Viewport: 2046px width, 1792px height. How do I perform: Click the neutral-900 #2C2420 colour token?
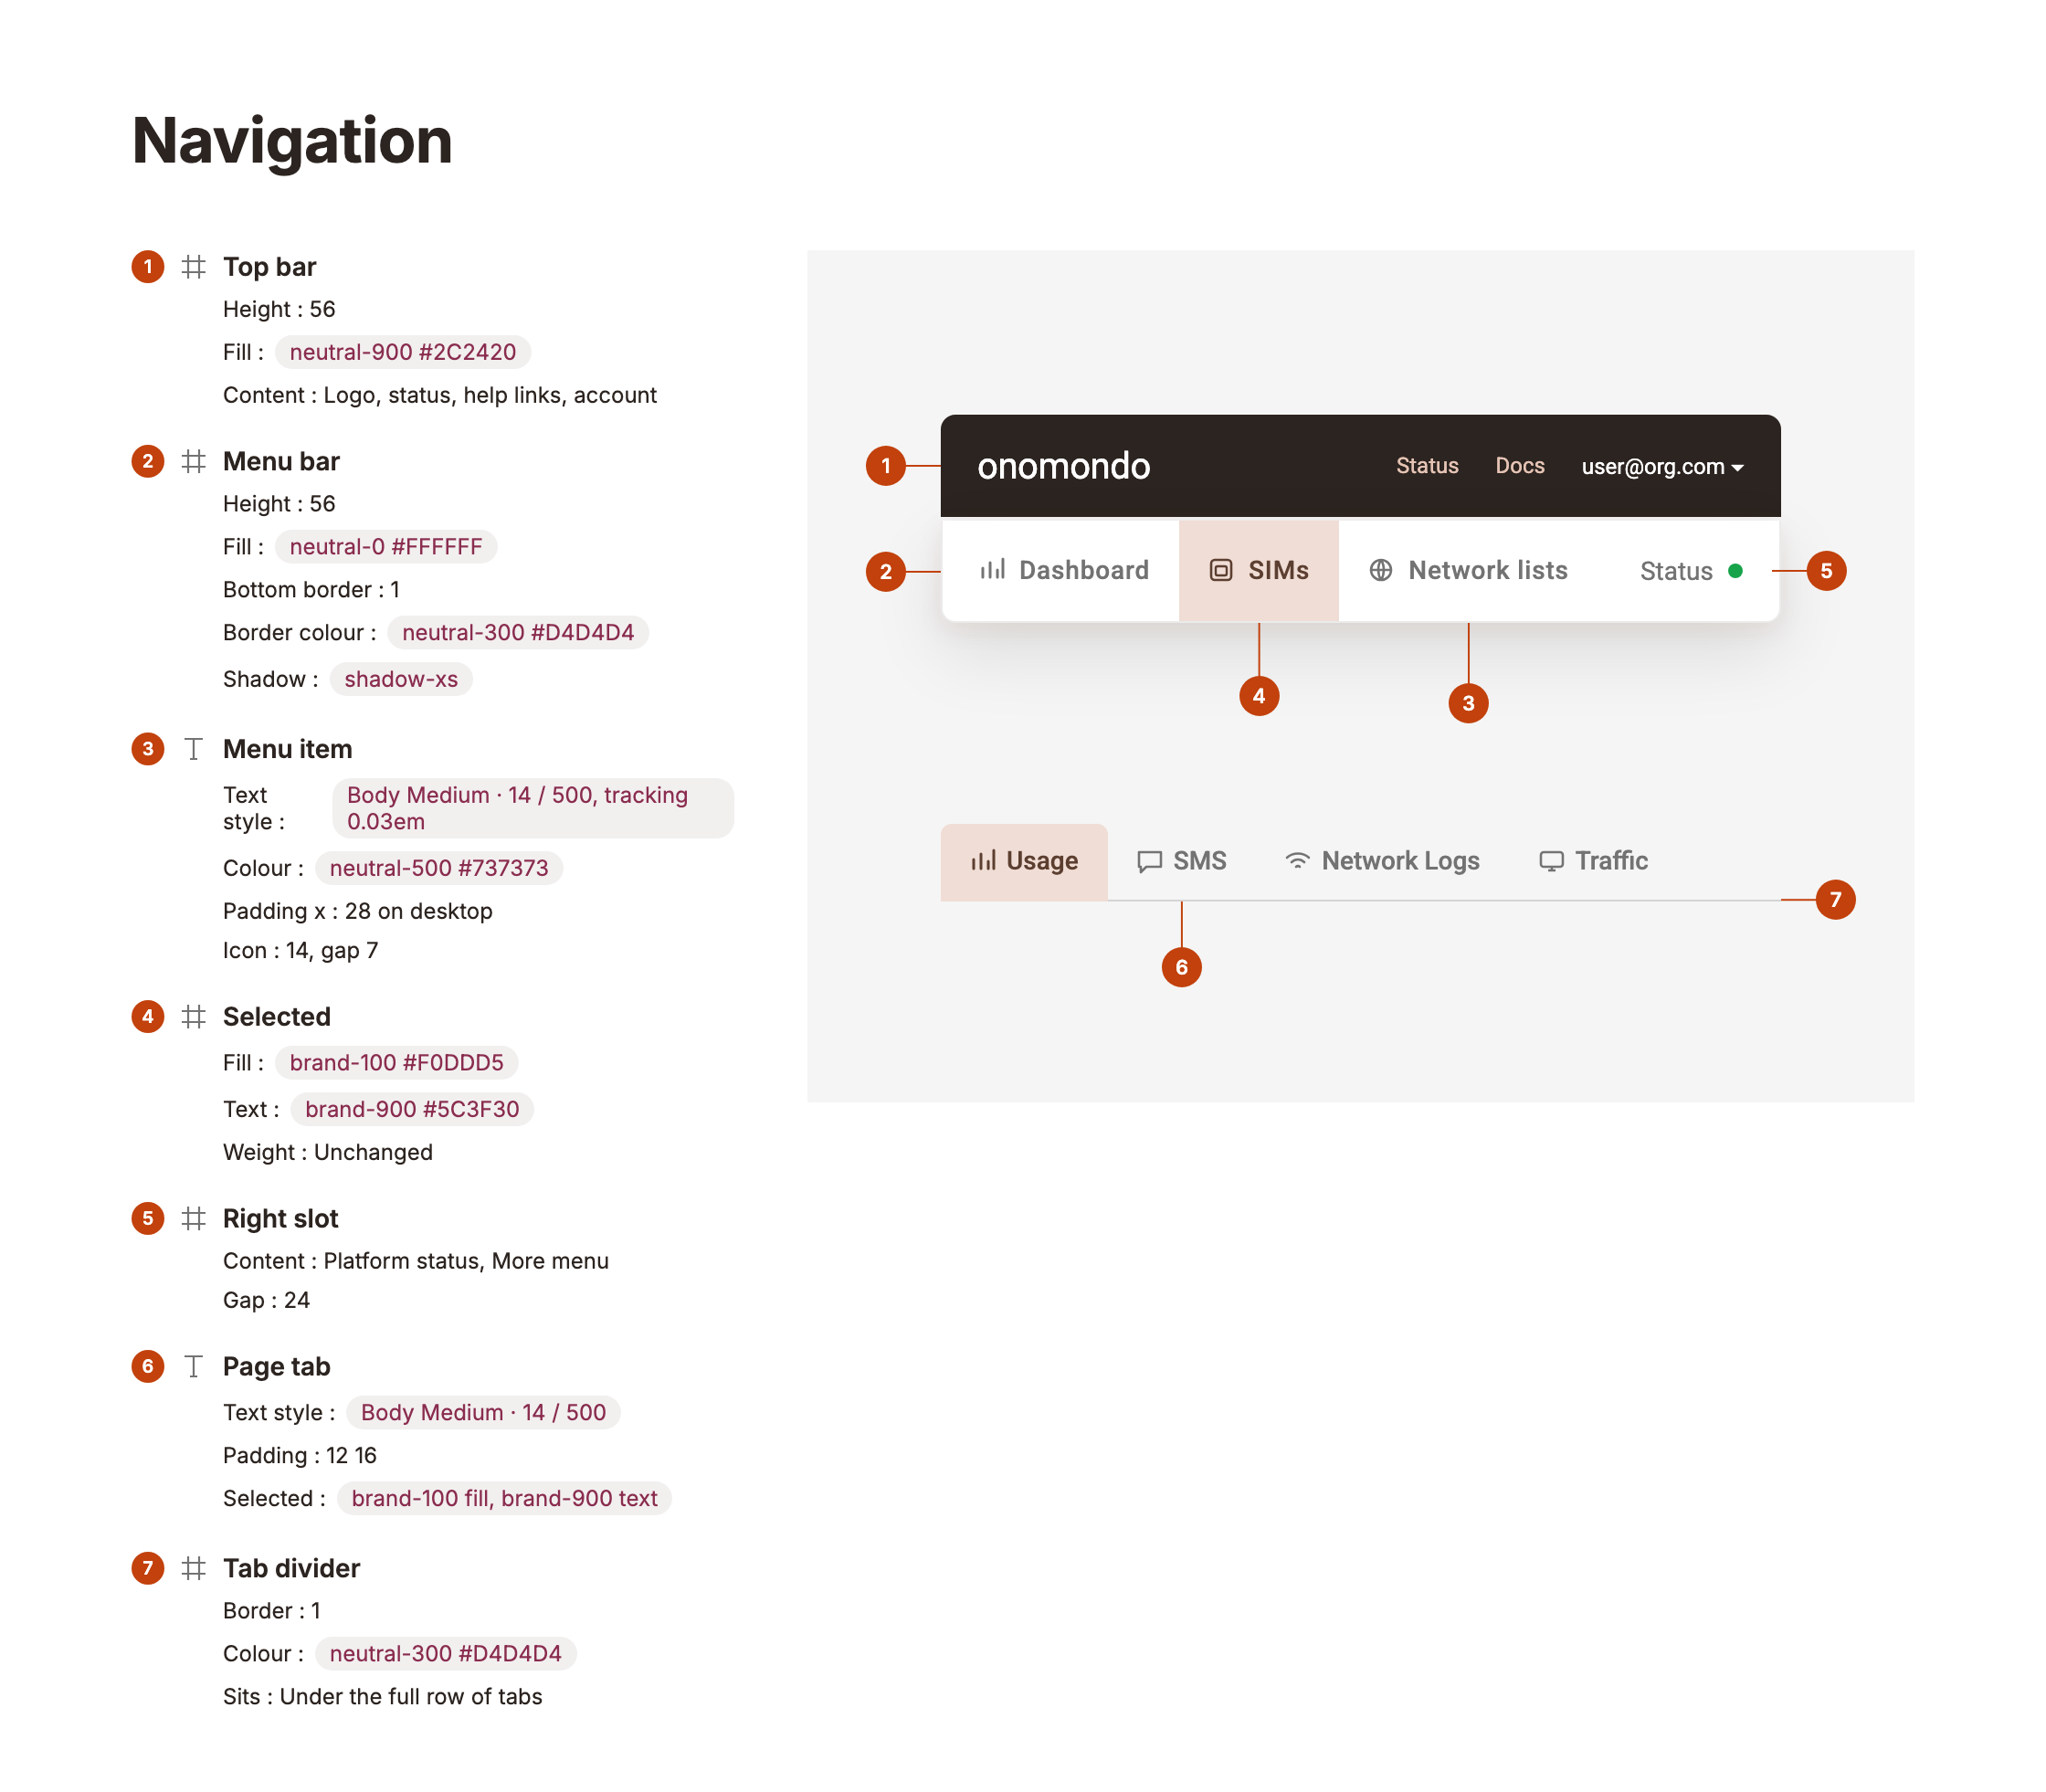pyautogui.click(x=403, y=352)
